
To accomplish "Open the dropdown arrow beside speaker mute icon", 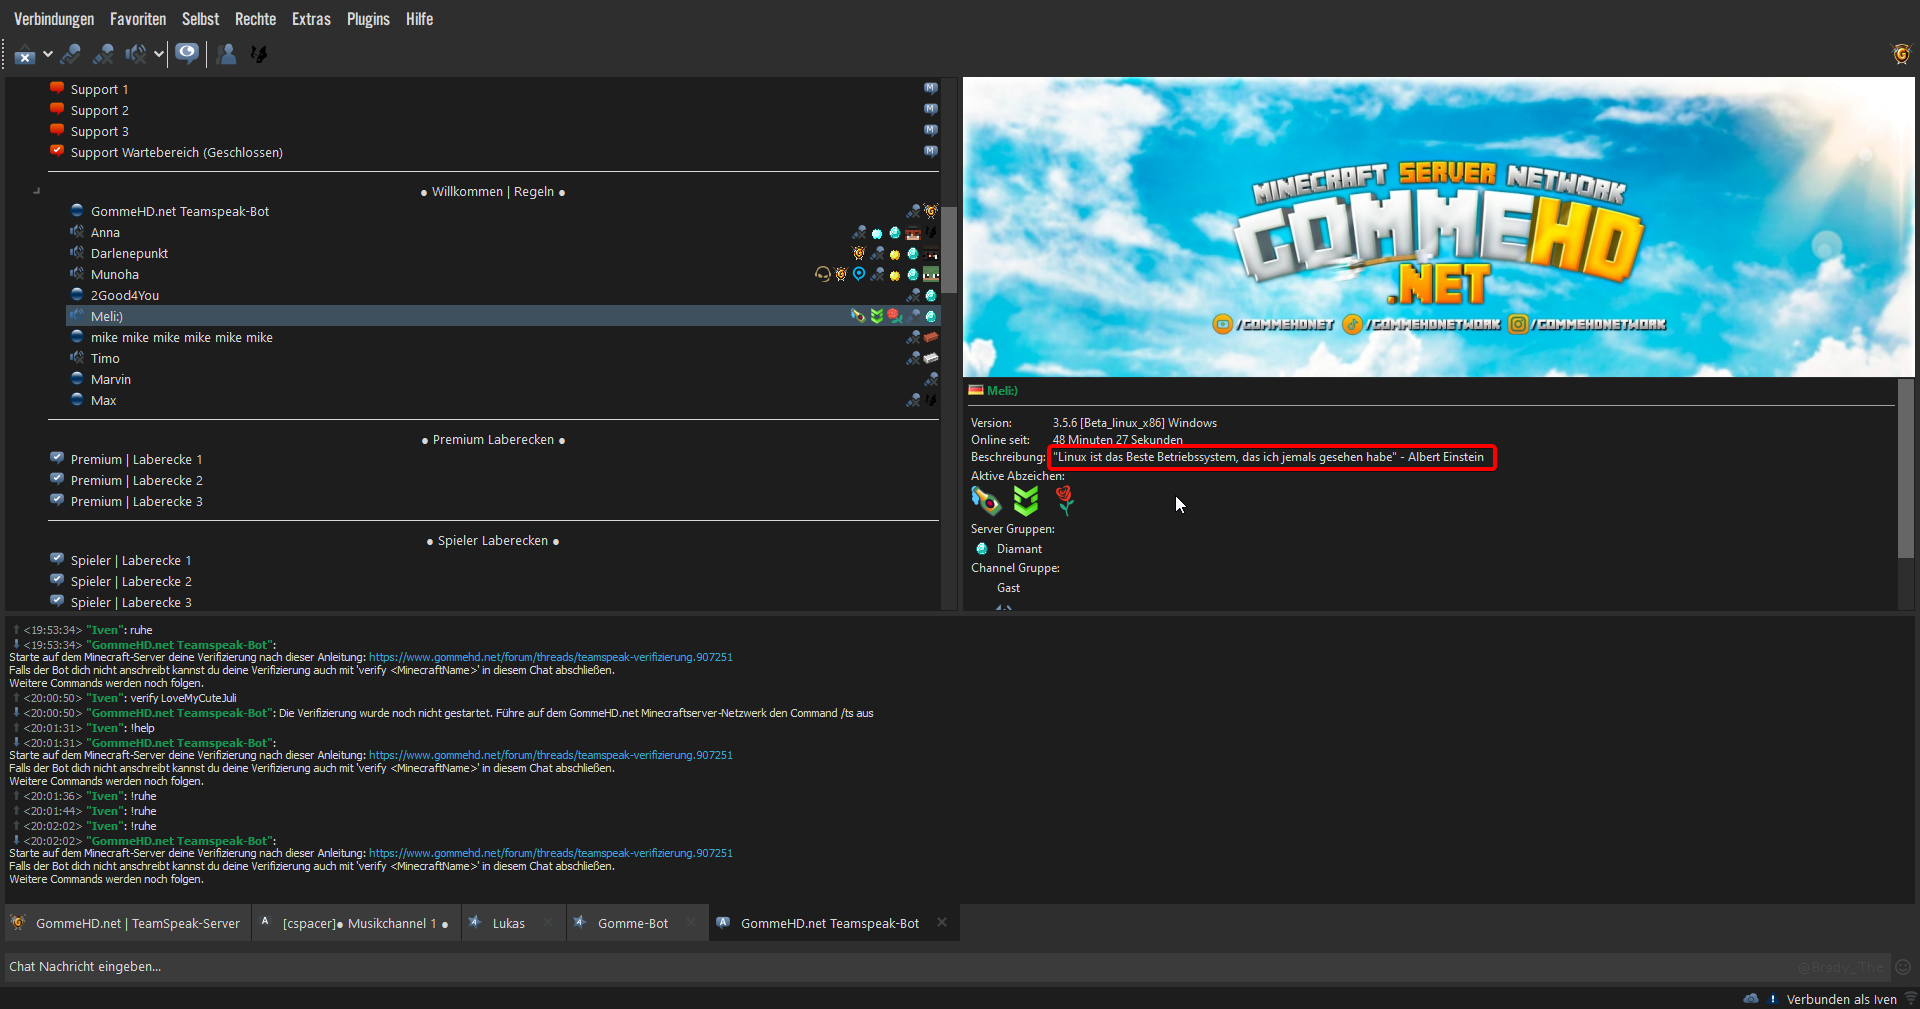I will (x=158, y=55).
